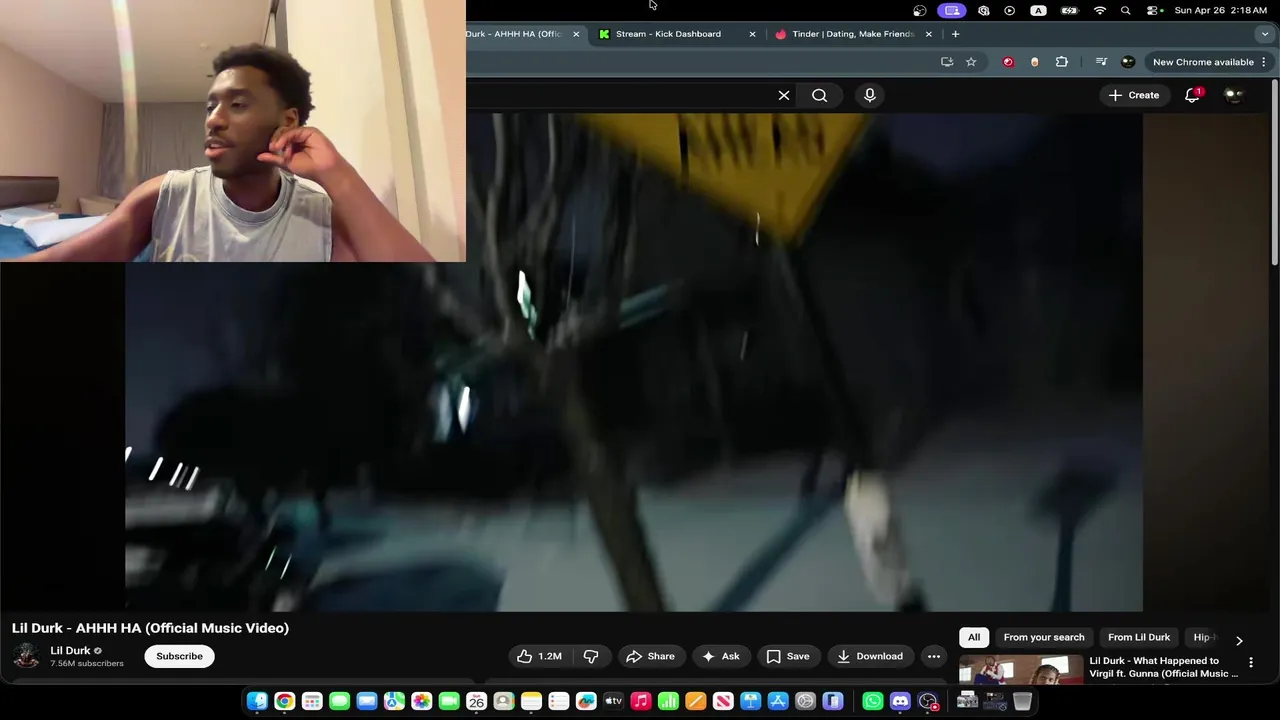Open YouTube notifications bell
This screenshot has width=1280, height=720.
point(1192,95)
